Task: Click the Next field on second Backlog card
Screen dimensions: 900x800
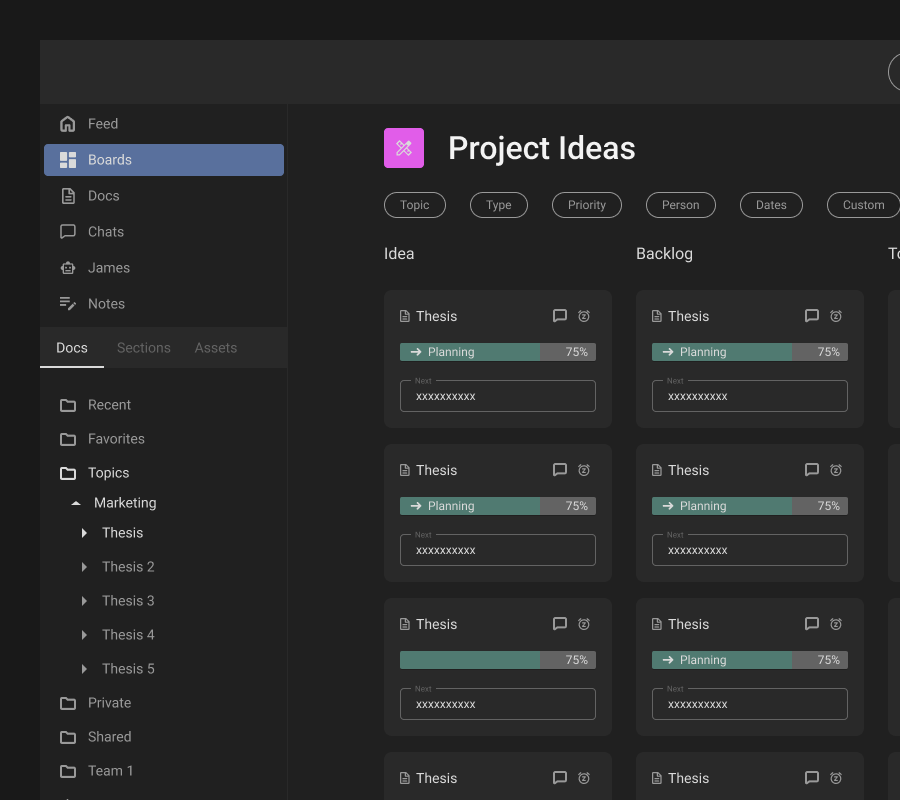Action: click(x=750, y=550)
